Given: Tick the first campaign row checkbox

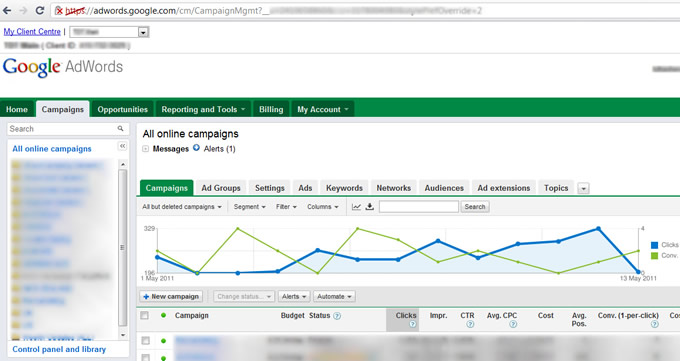Looking at the screenshot, I should tap(146, 341).
